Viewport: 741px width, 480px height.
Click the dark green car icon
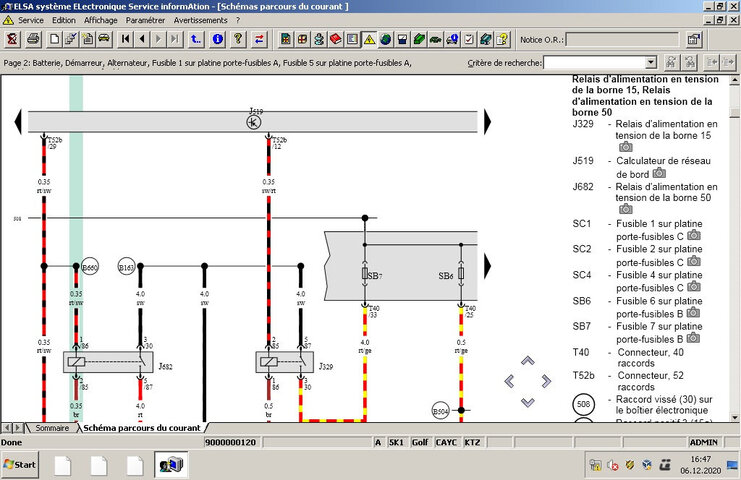[x=435, y=39]
